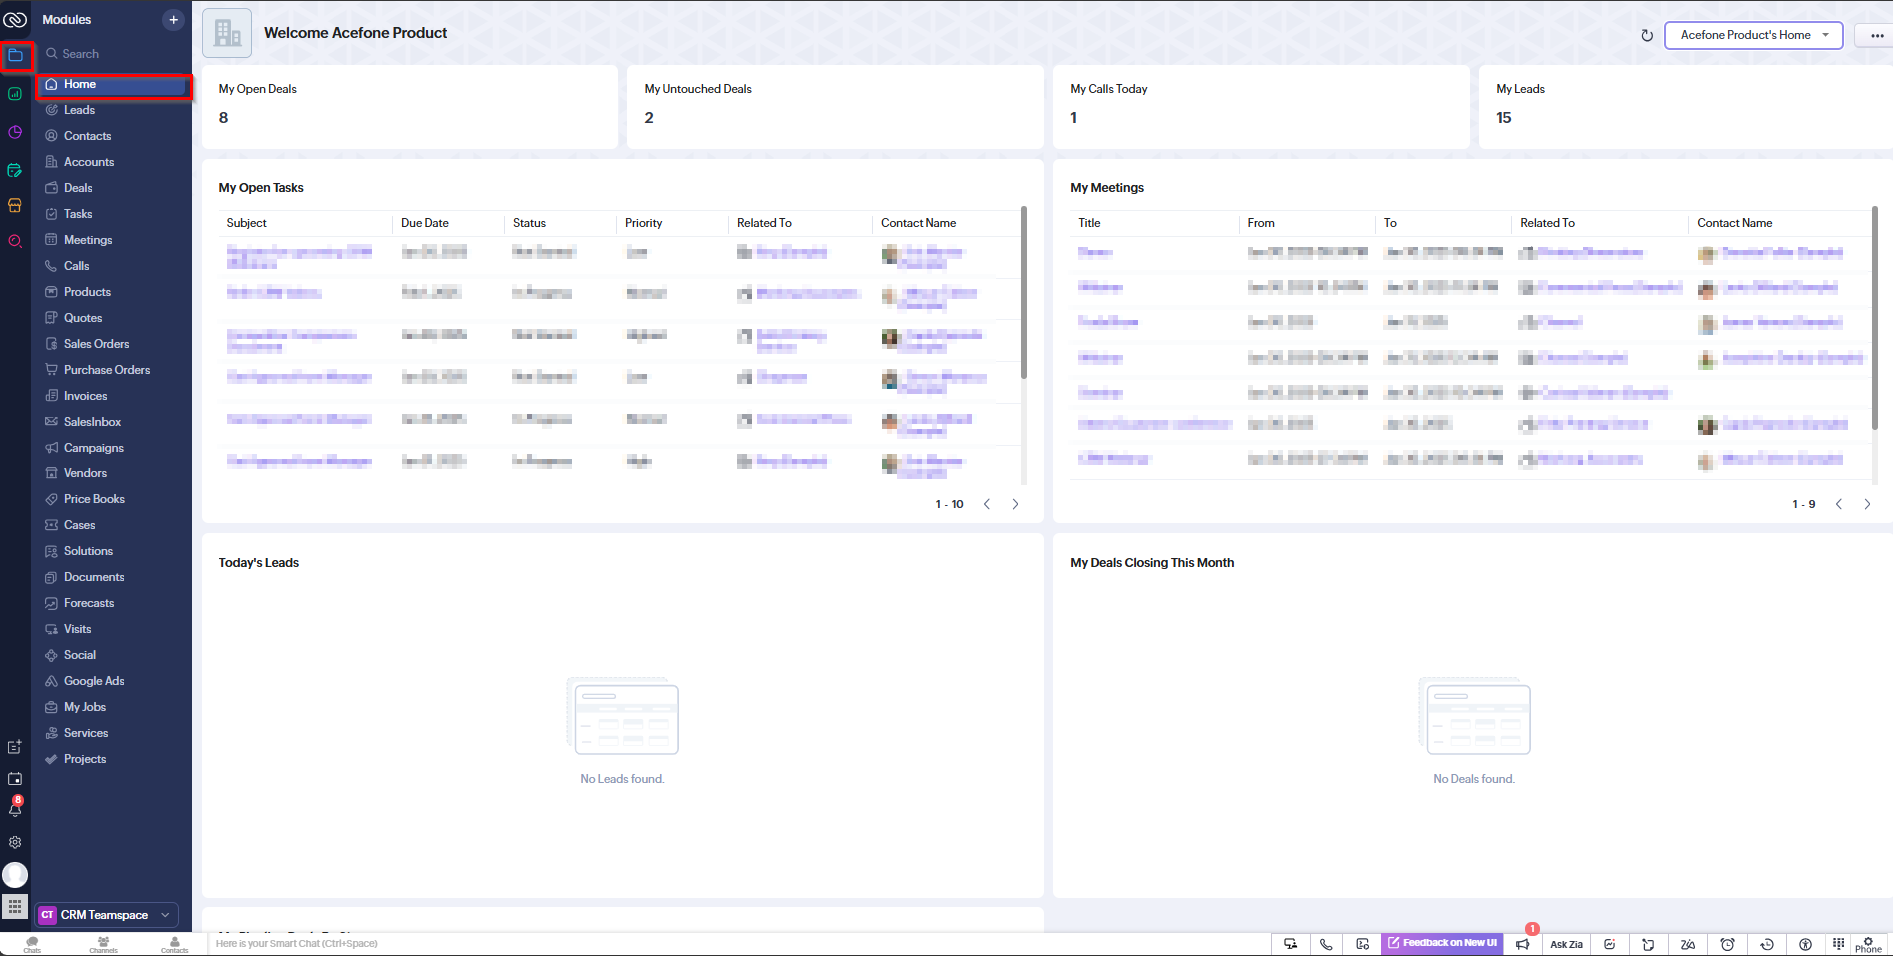This screenshot has height=956, width=1893.
Task: Open the app launcher grid icon
Action: [x=15, y=907]
